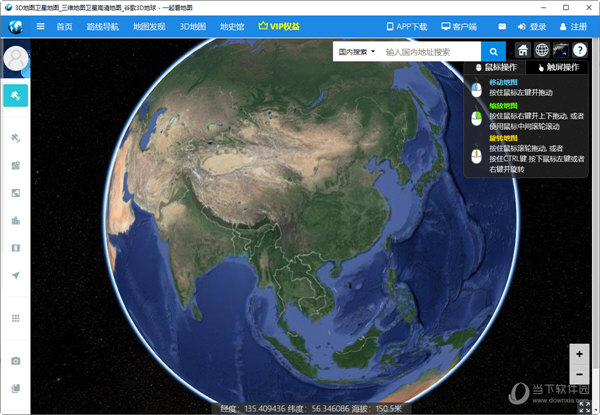Open the apps grid sidebar icon
Image resolution: width=600 pixels, height=415 pixels.
[16, 318]
